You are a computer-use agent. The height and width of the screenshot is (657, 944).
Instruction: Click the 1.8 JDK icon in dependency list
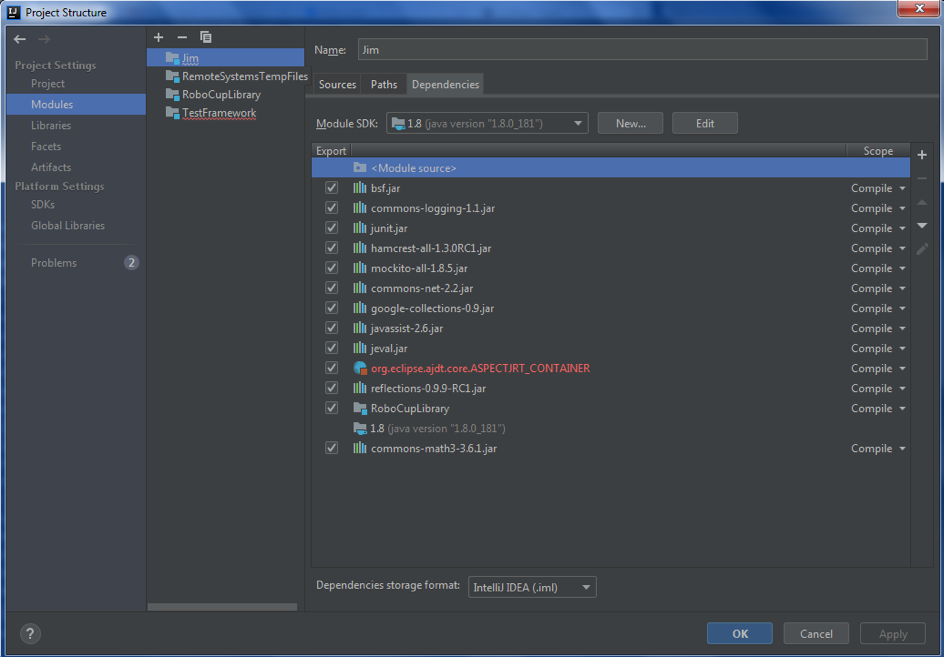point(360,428)
